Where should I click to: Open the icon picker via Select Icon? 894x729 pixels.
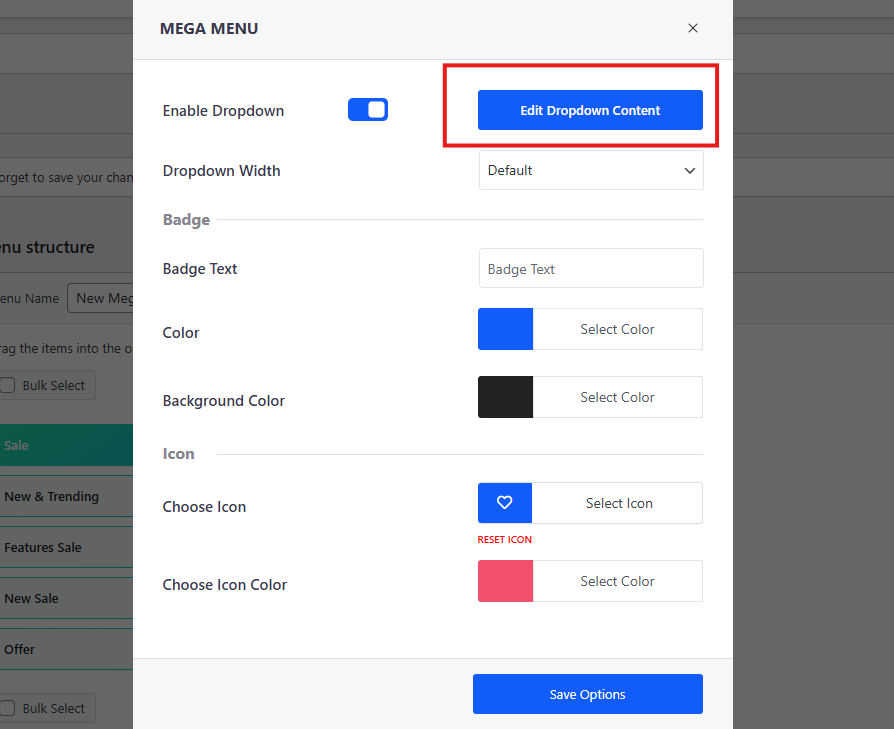[618, 503]
